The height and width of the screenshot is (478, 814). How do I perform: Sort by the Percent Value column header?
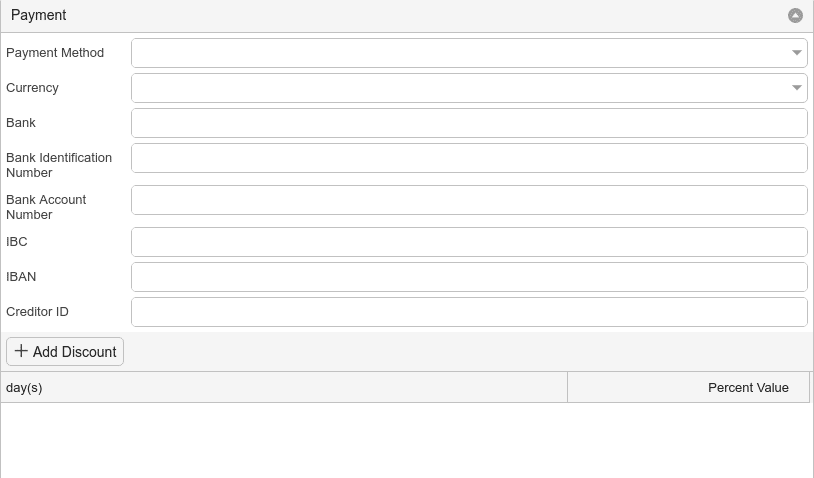(x=688, y=387)
